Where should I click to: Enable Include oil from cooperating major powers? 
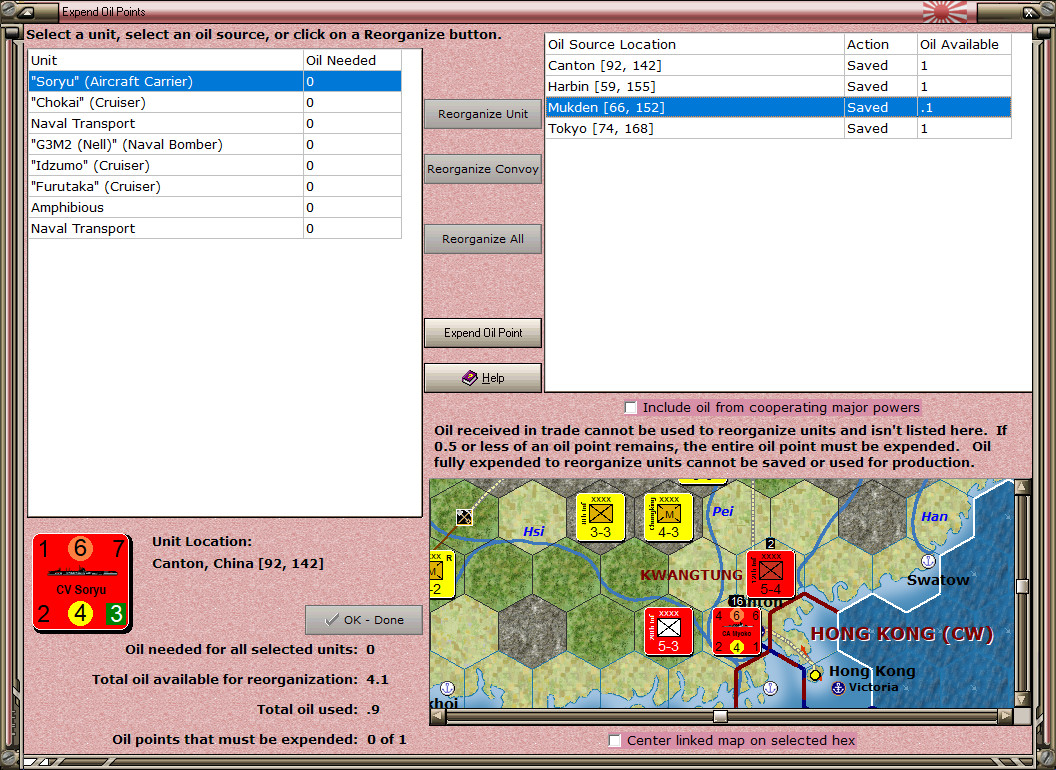[x=631, y=408]
